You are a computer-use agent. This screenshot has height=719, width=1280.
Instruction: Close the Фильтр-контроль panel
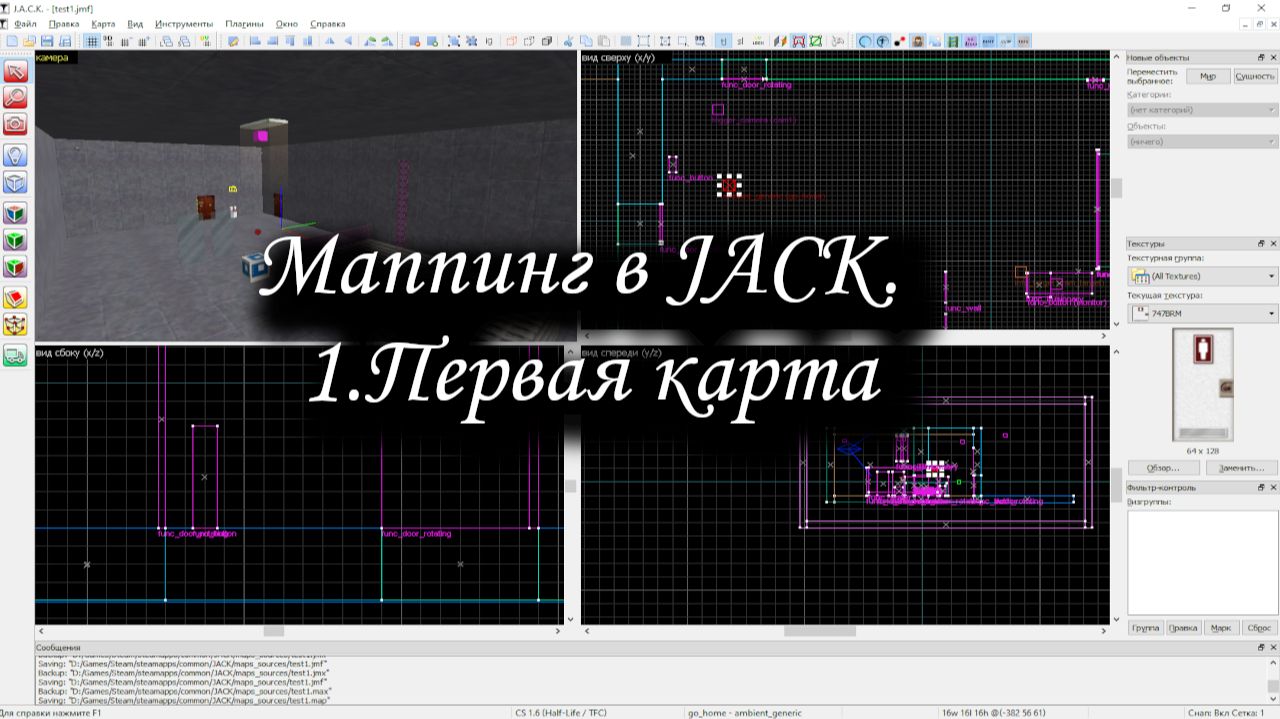point(1273,487)
